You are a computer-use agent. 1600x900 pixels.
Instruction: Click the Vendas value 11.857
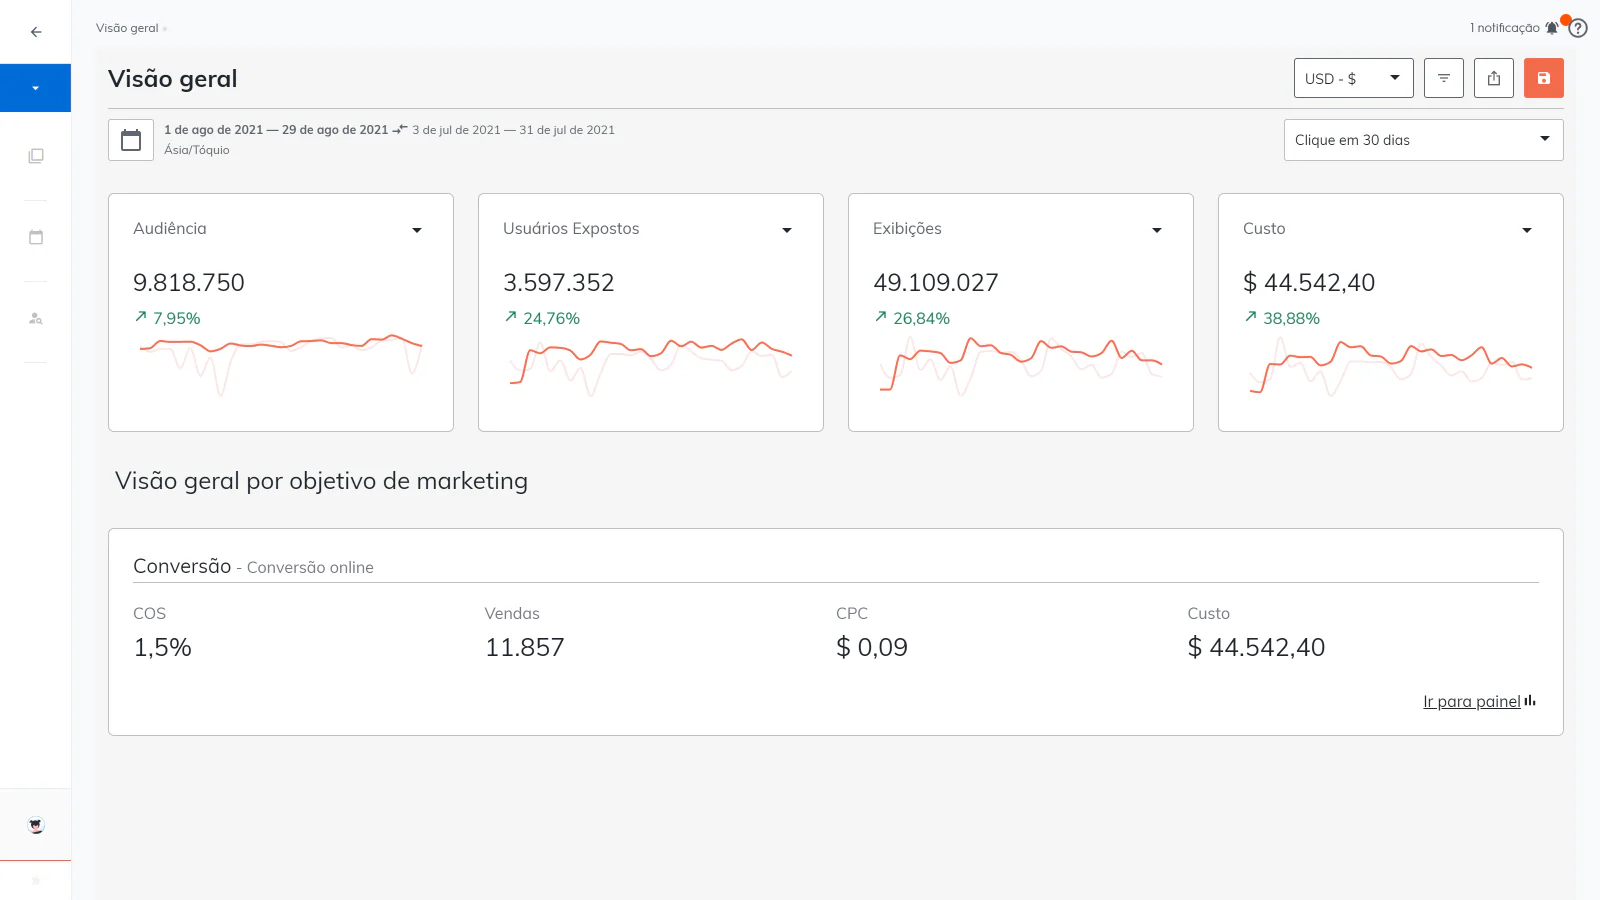click(525, 647)
